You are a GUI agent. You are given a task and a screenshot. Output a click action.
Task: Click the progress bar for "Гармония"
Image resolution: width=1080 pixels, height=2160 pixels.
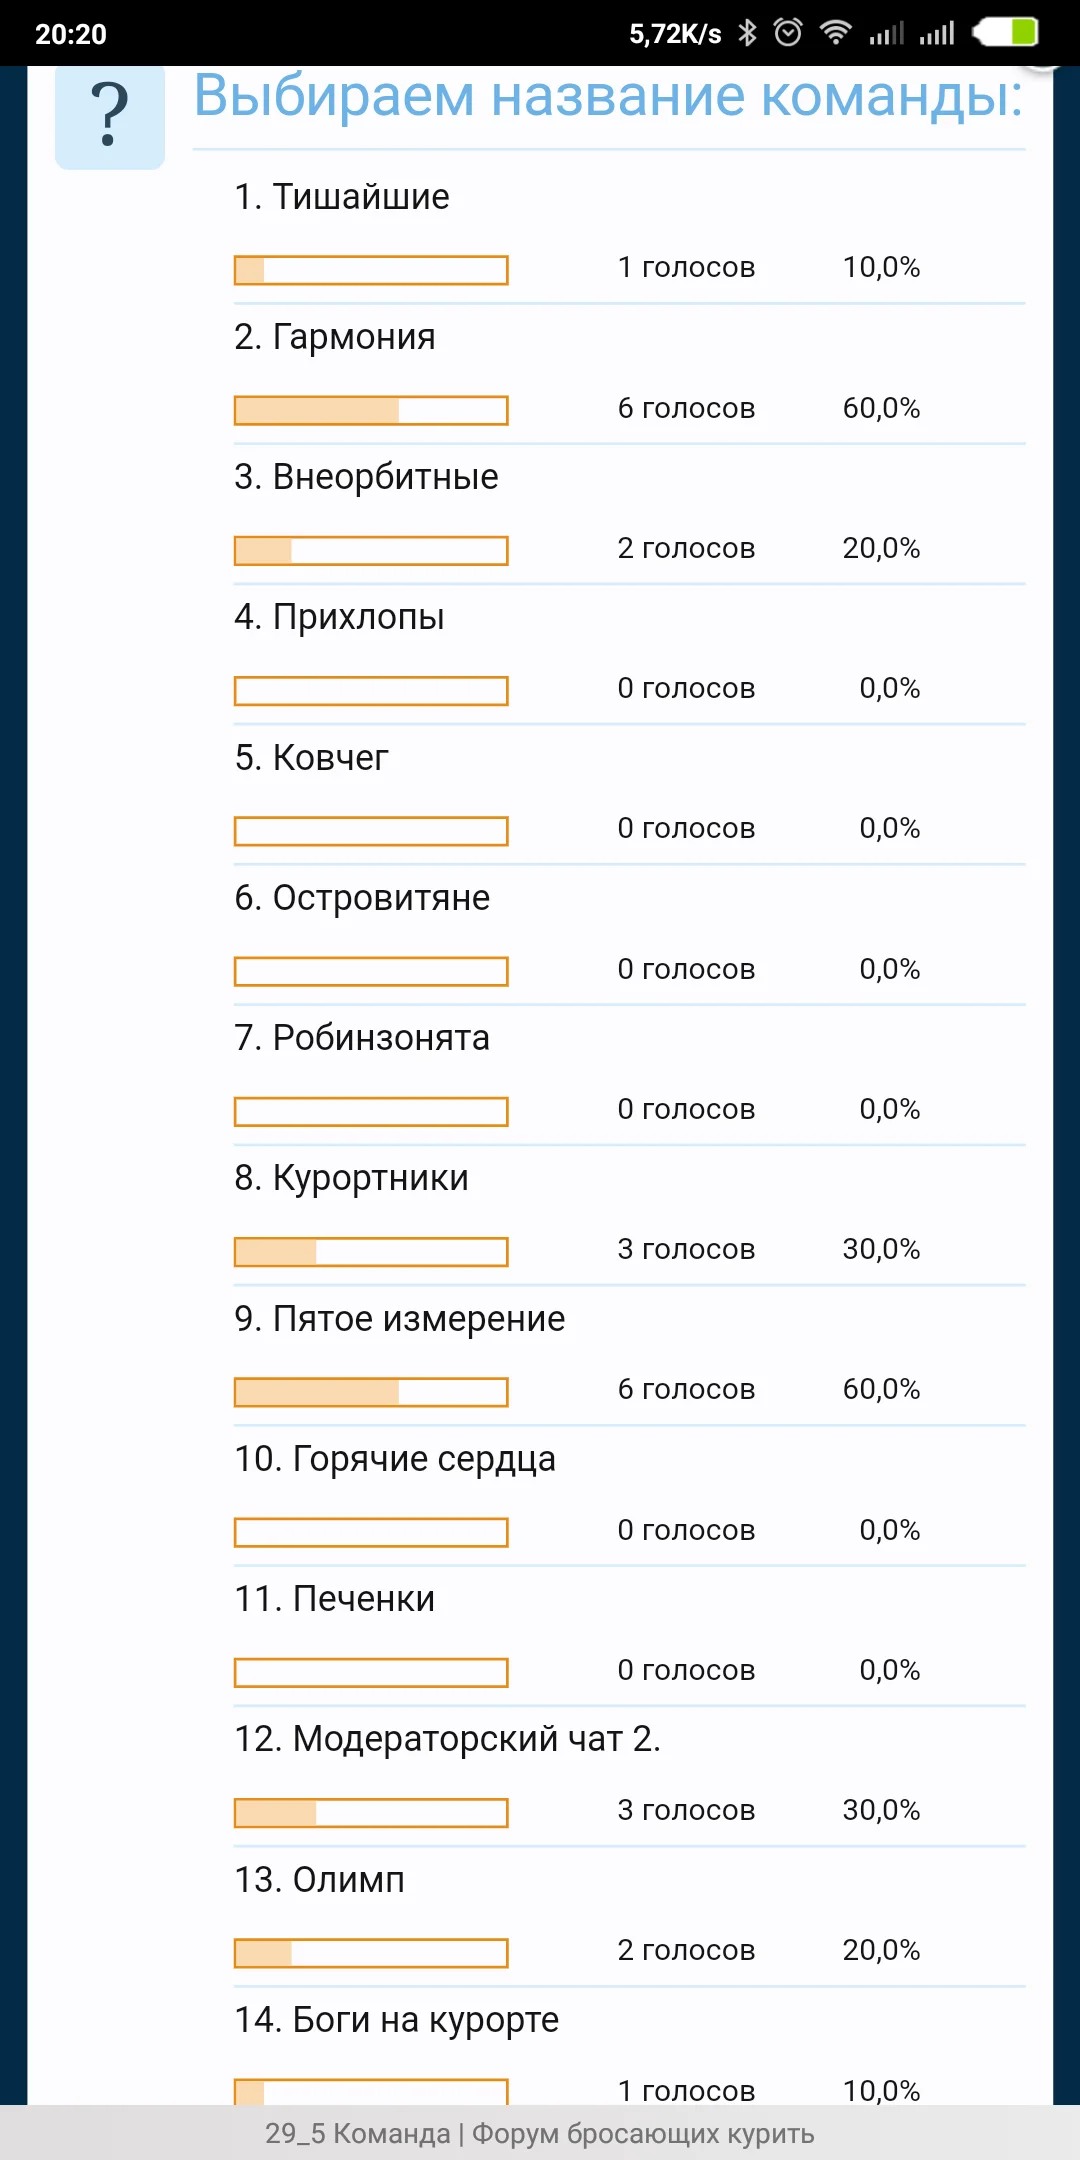[371, 410]
